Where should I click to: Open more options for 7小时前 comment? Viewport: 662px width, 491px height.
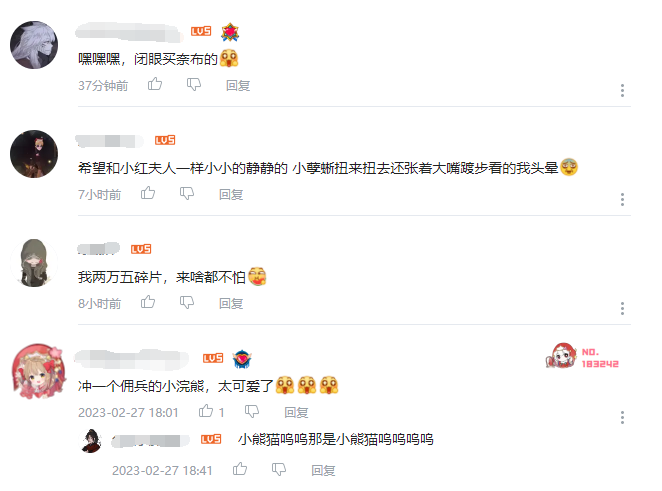point(622,199)
